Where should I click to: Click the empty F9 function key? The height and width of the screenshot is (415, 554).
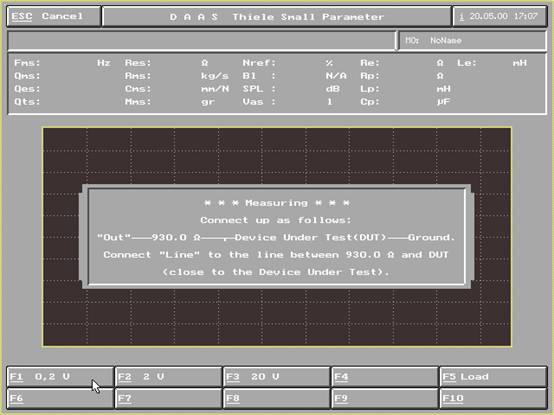(385, 398)
